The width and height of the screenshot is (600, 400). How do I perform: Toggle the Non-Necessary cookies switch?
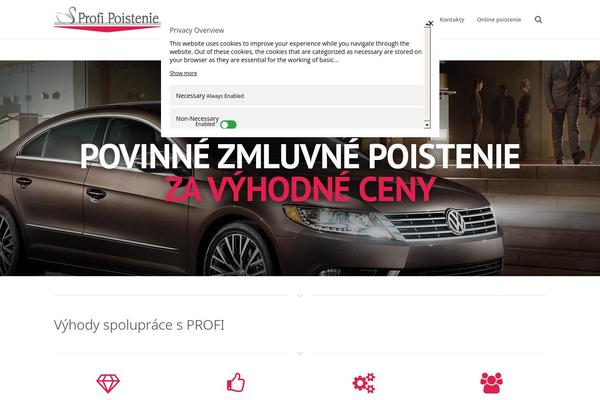pos(228,124)
